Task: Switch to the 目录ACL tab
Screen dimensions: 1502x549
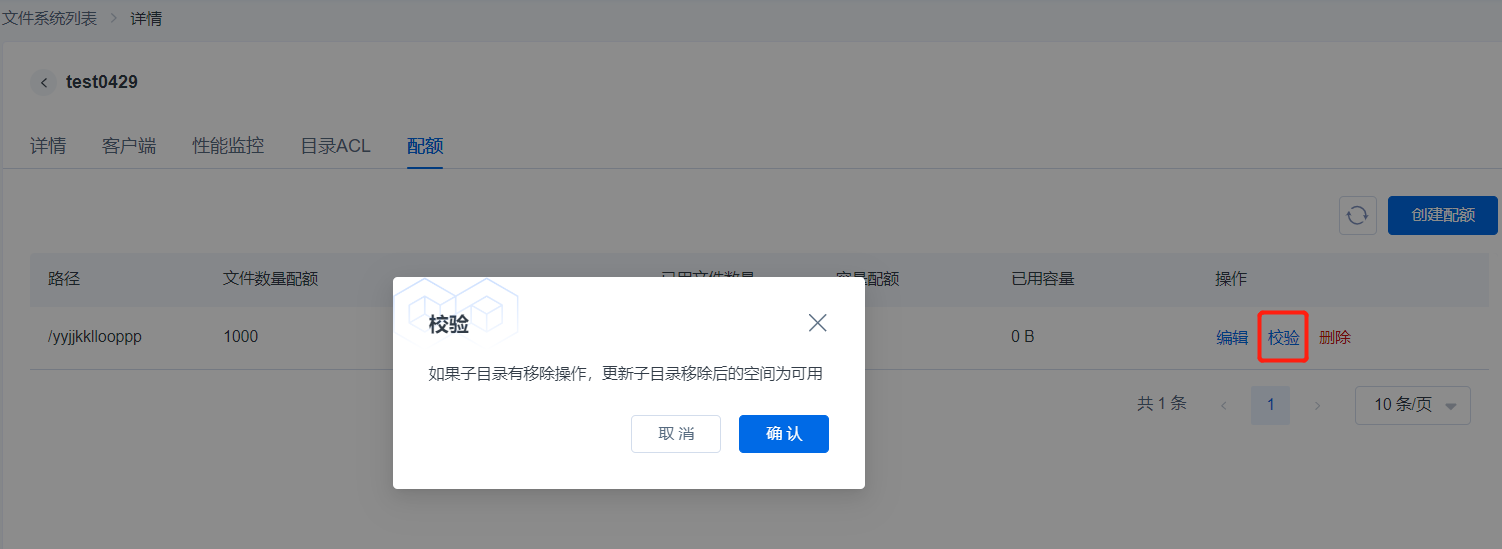Action: (x=335, y=146)
